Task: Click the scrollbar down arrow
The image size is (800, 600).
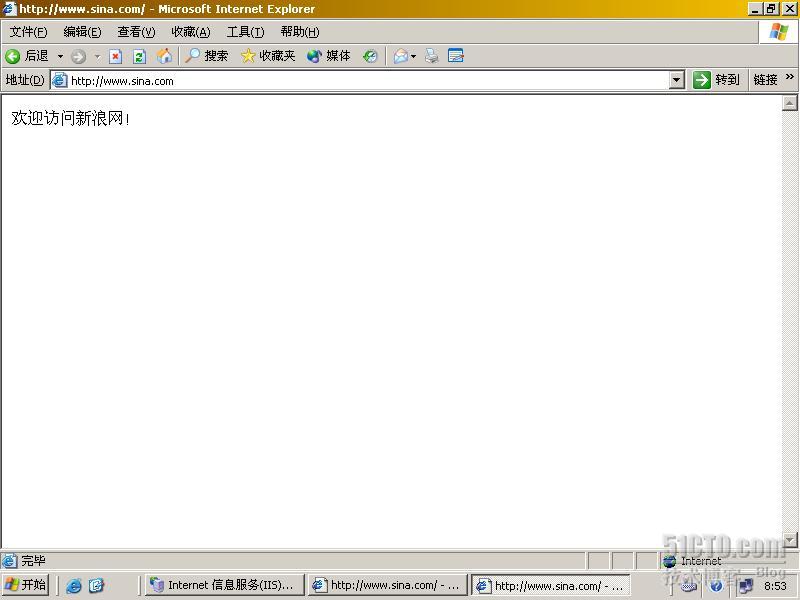Action: 789,540
